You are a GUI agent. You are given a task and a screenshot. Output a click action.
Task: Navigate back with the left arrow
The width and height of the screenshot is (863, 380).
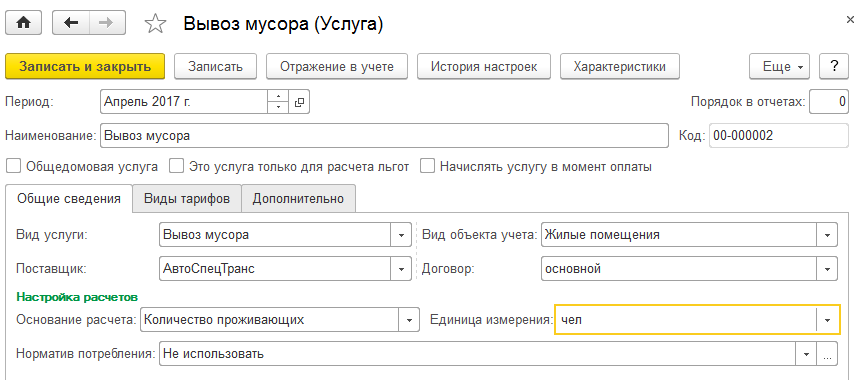pos(72,23)
